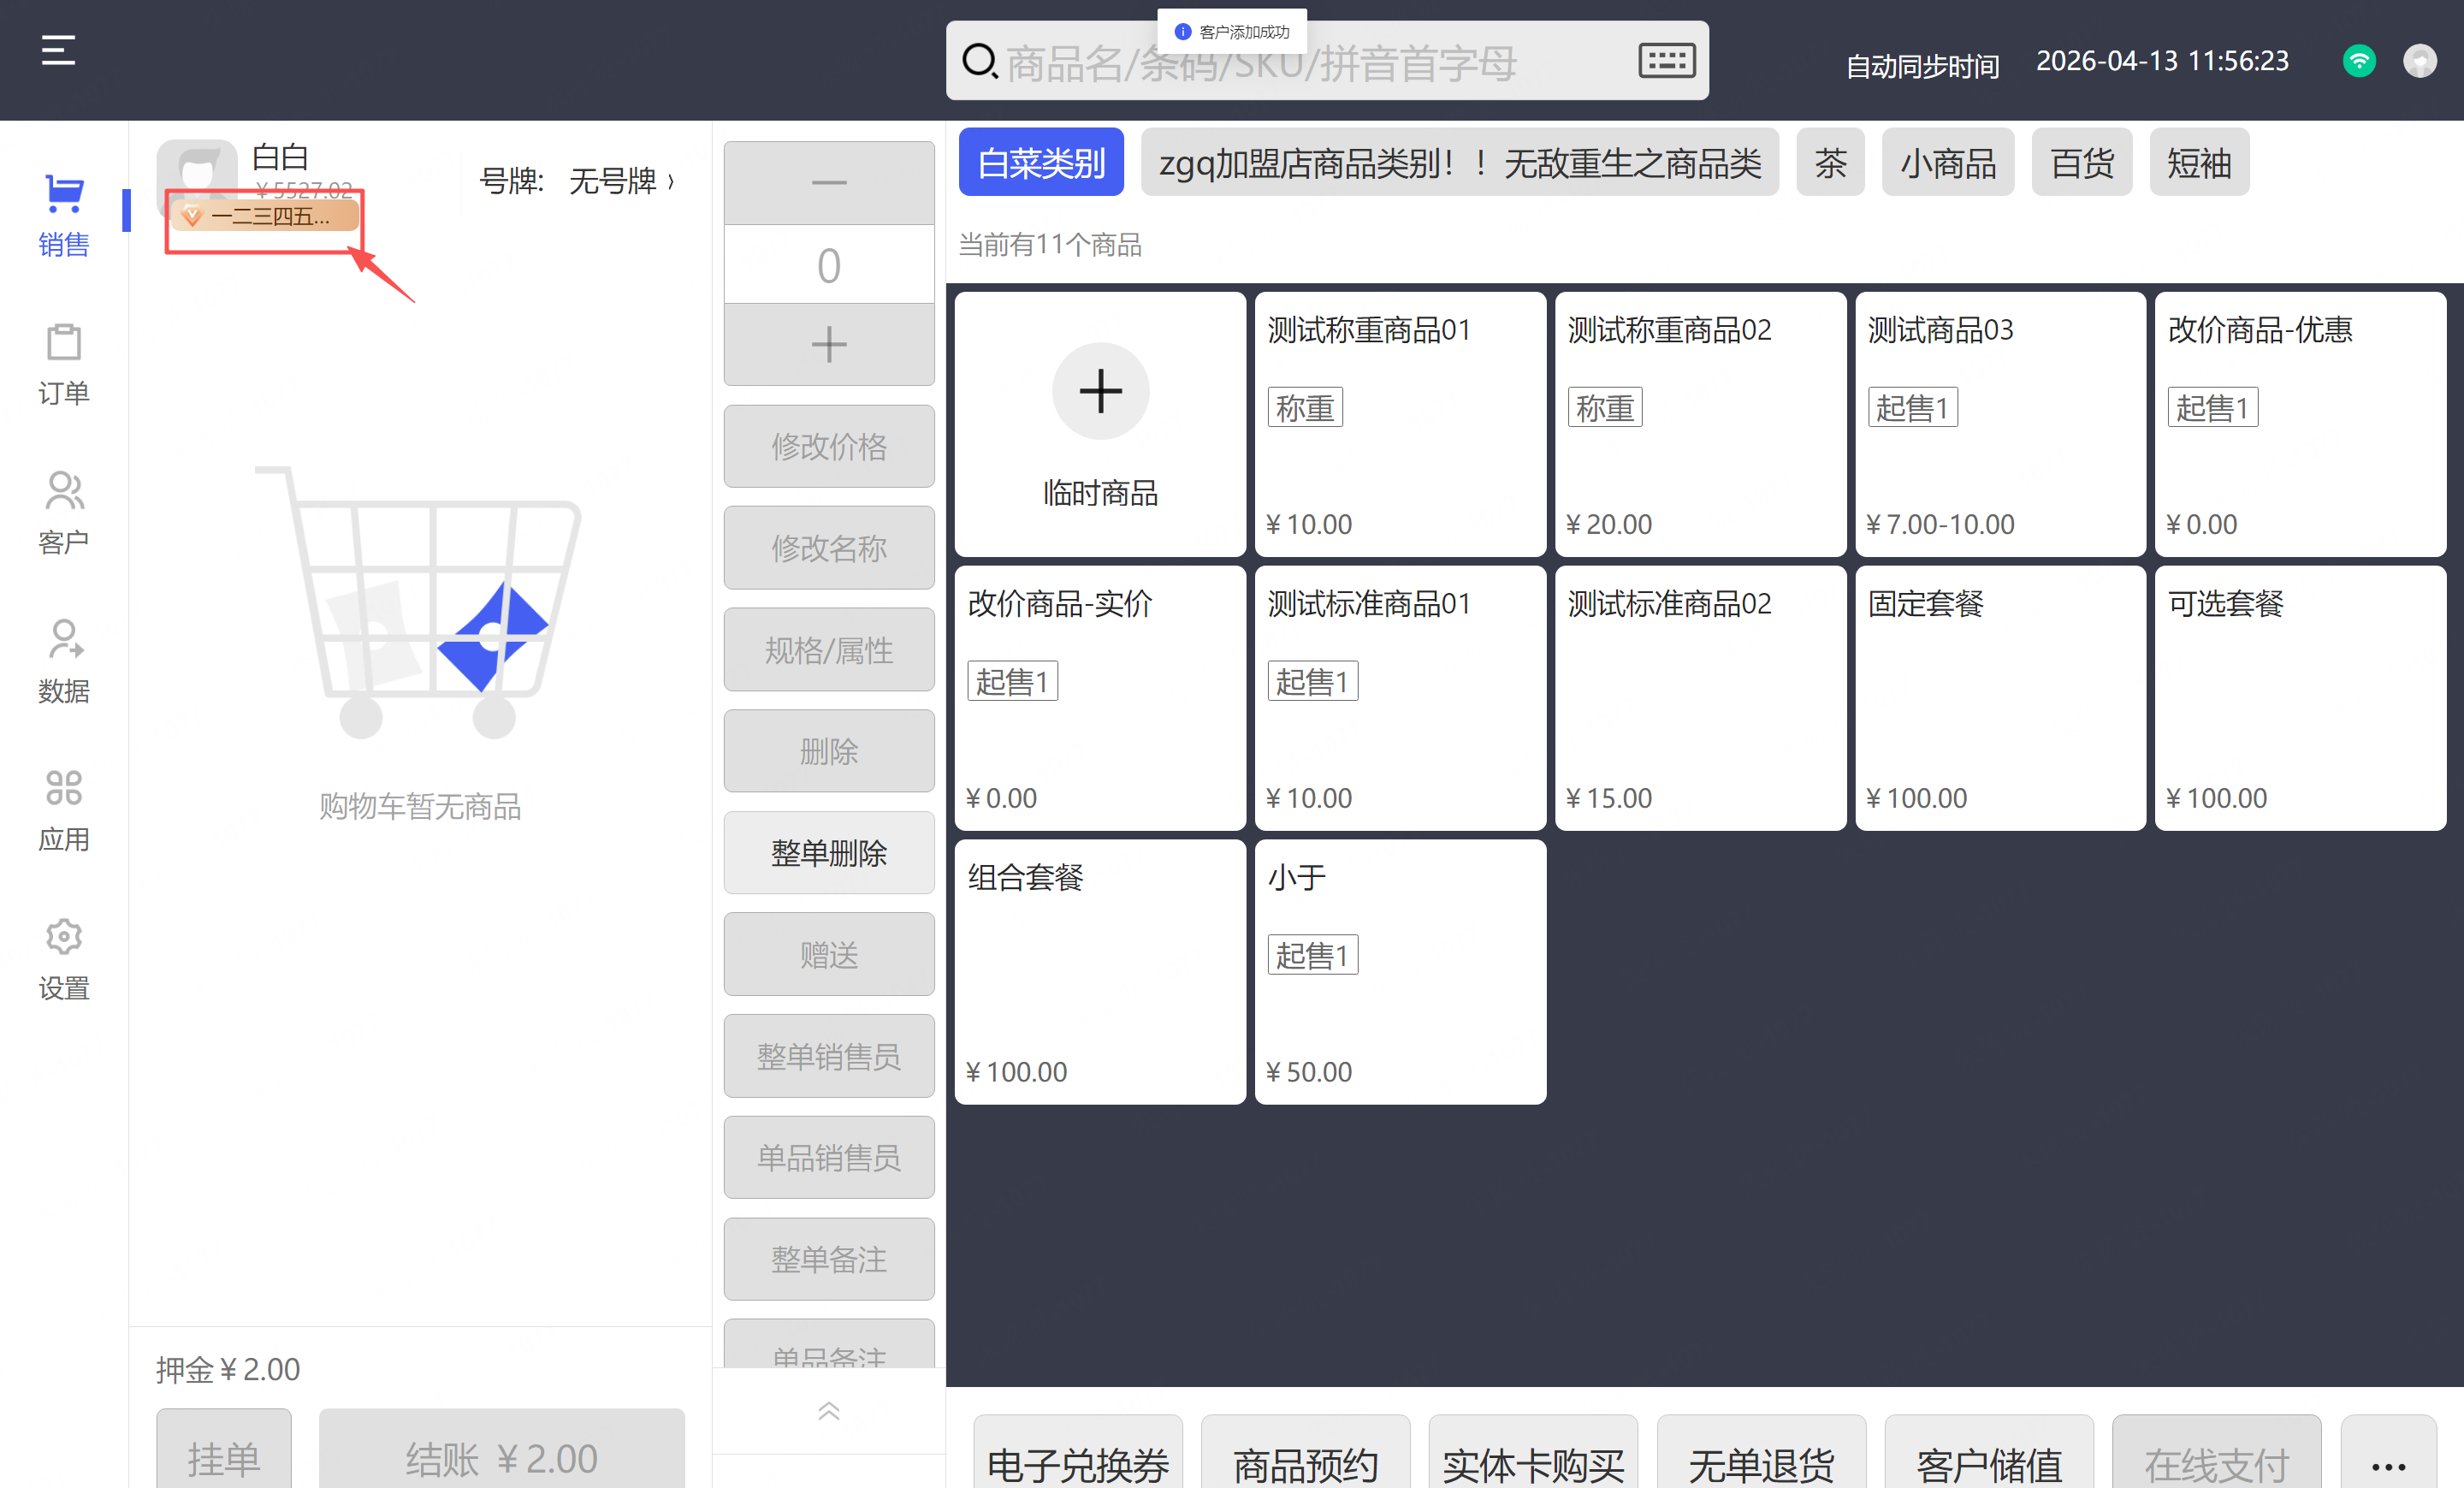Open the more options ellipsis button
Image resolution: width=2464 pixels, height=1488 pixels.
tap(2387, 1464)
